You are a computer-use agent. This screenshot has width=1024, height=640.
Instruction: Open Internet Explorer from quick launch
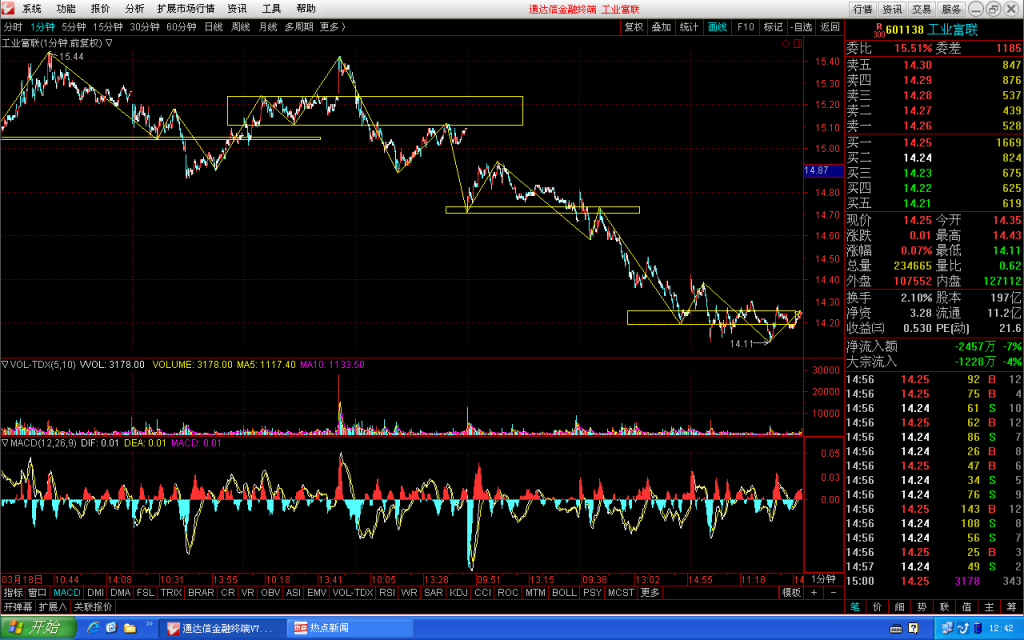click(x=93, y=628)
